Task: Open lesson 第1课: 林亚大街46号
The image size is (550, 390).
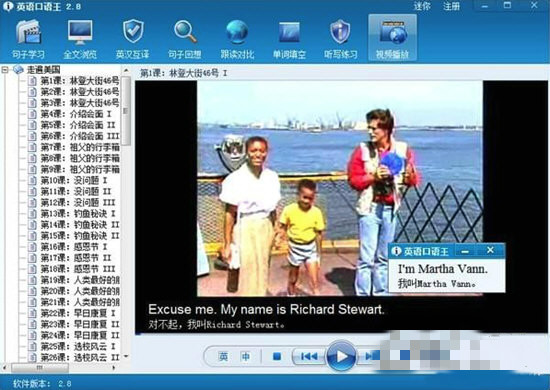Action: point(80,81)
